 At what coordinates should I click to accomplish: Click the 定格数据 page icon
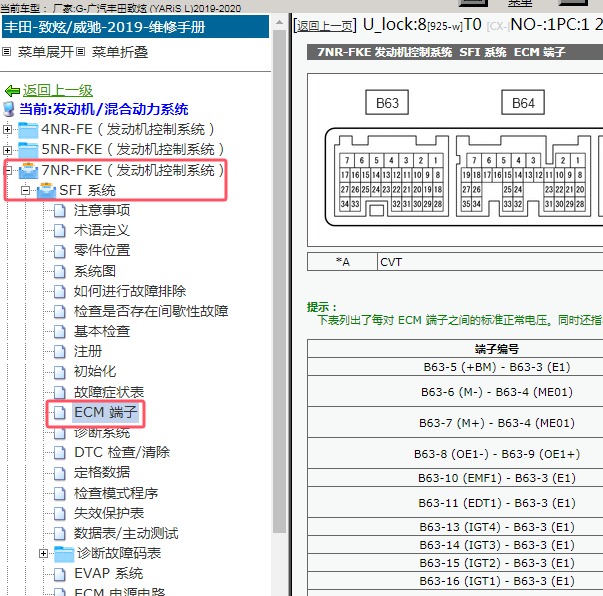point(60,473)
